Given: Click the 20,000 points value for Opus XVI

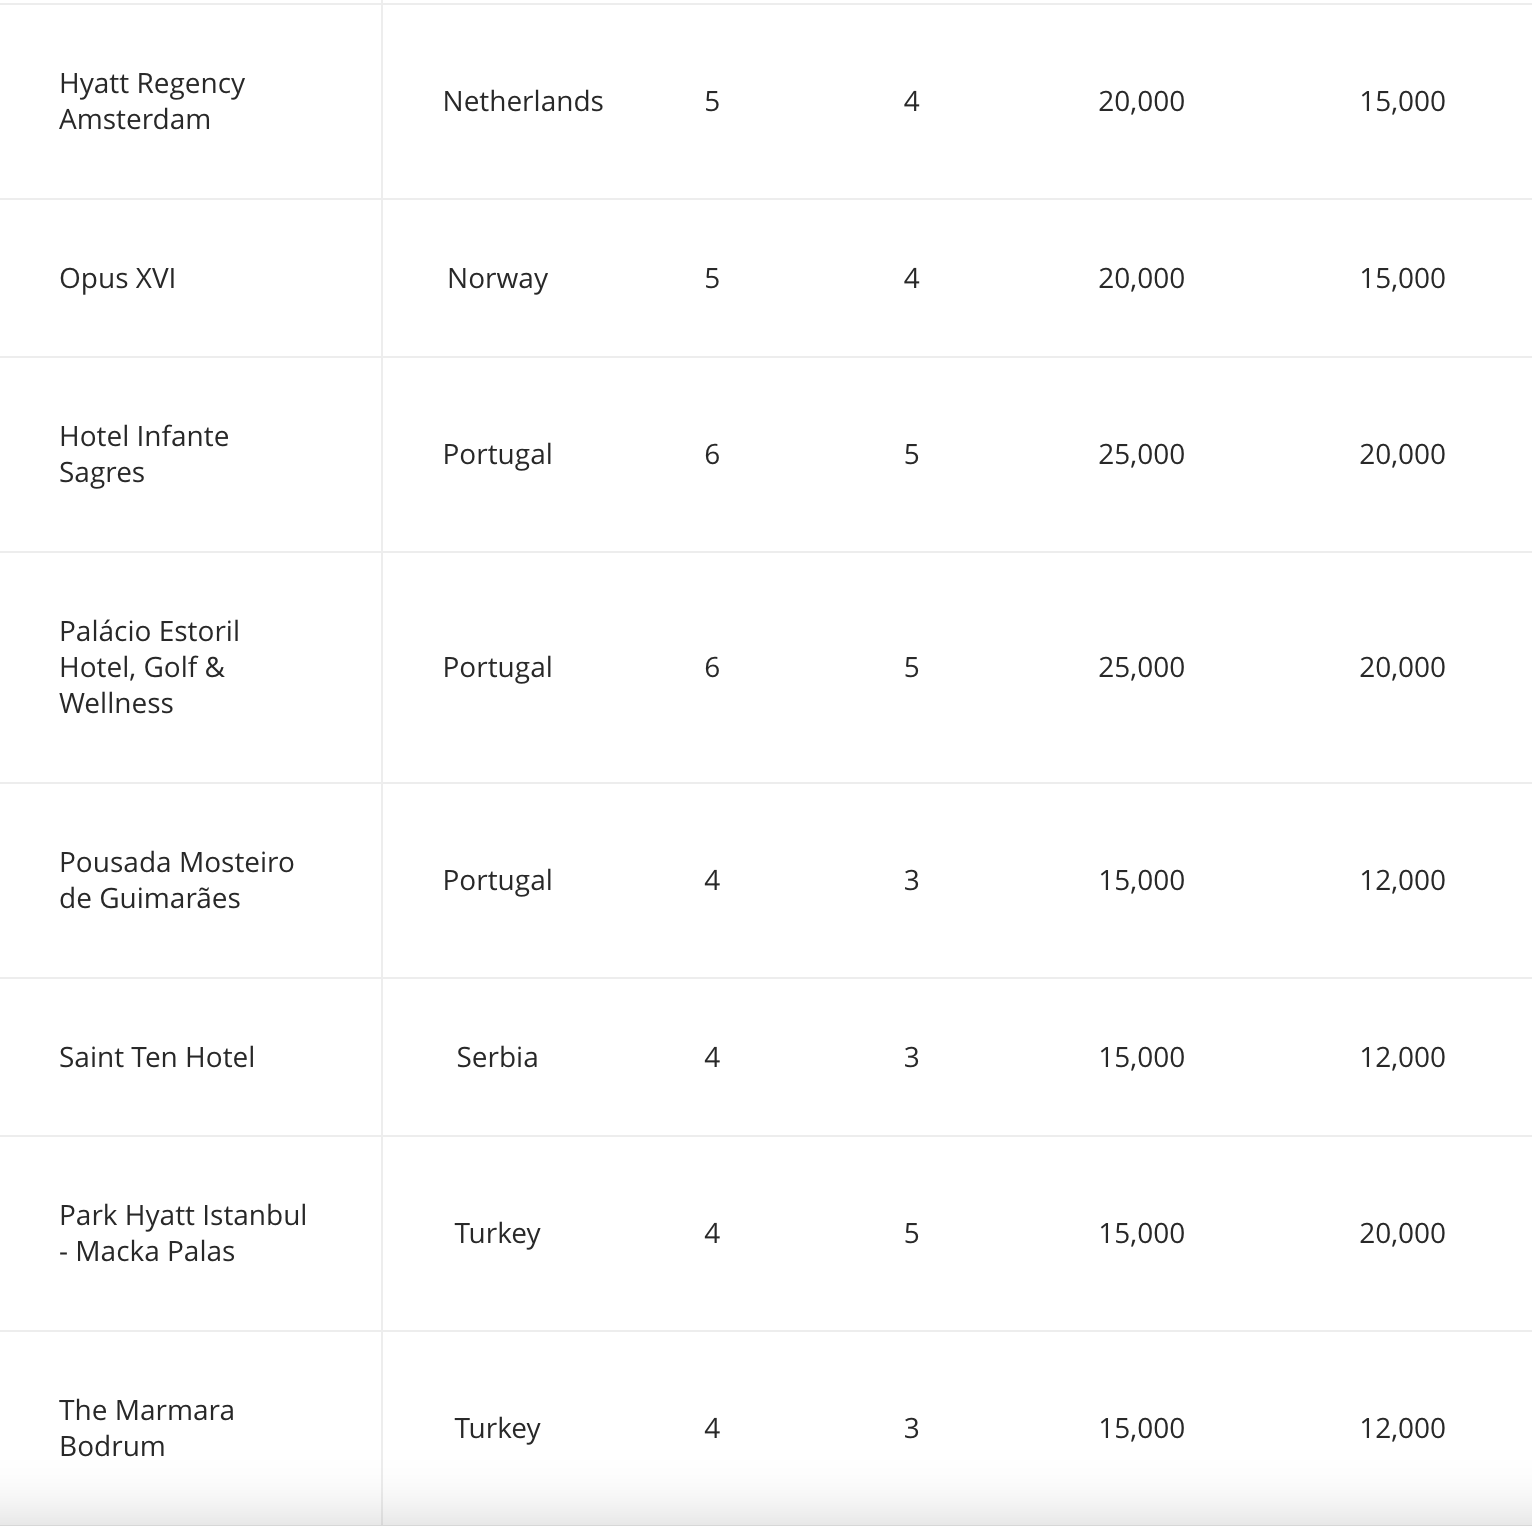Looking at the screenshot, I should point(1141,278).
